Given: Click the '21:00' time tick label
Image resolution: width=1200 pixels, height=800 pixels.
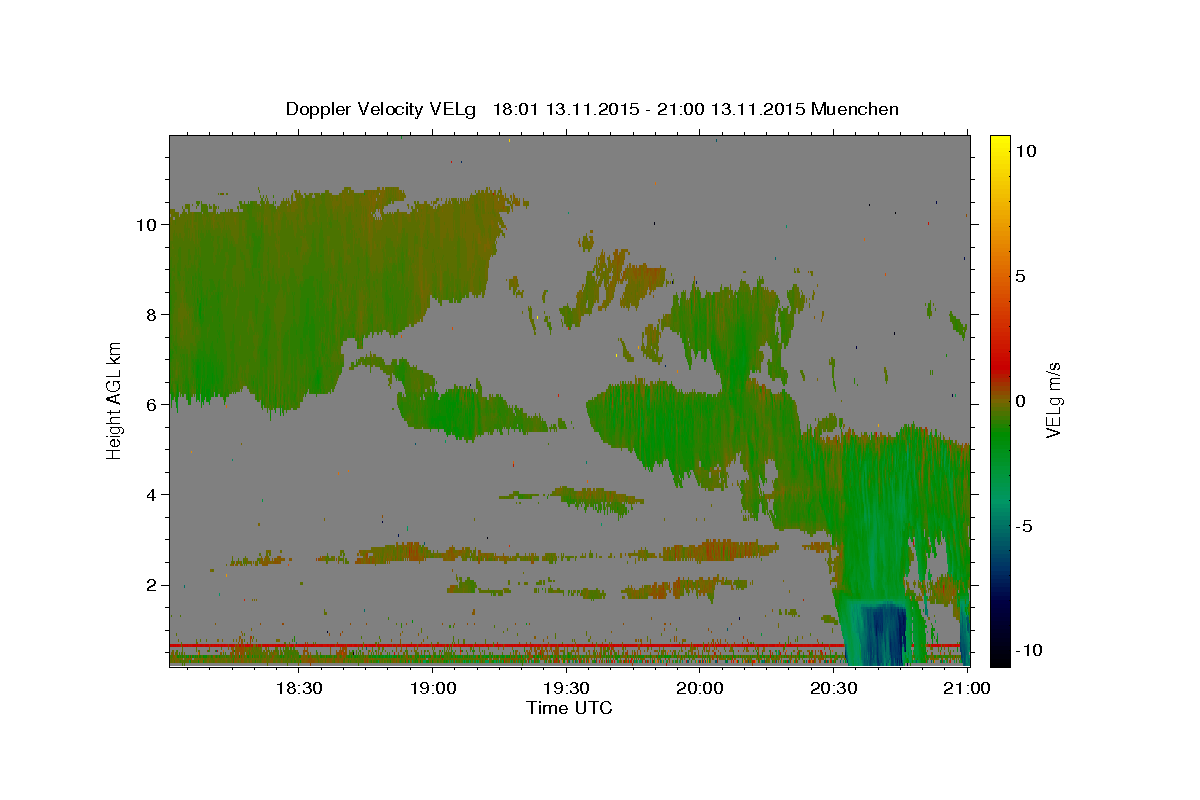Looking at the screenshot, I should coord(967,688).
